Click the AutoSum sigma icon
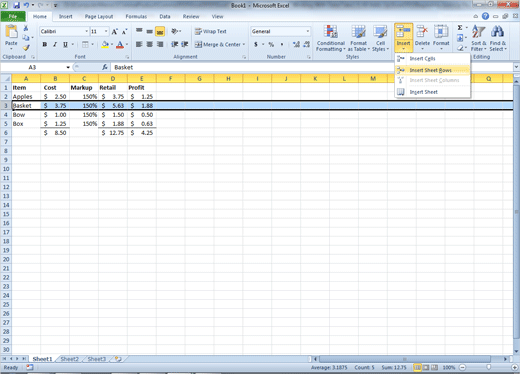 [x=460, y=28]
